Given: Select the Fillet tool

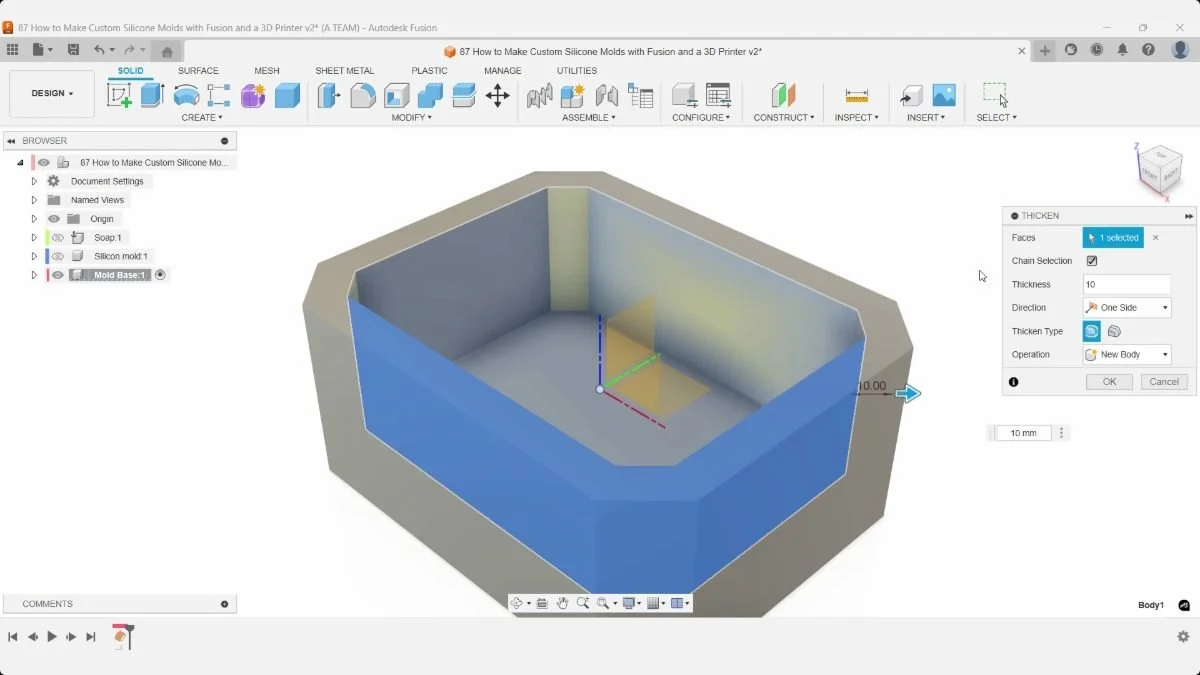Looking at the screenshot, I should 363,95.
